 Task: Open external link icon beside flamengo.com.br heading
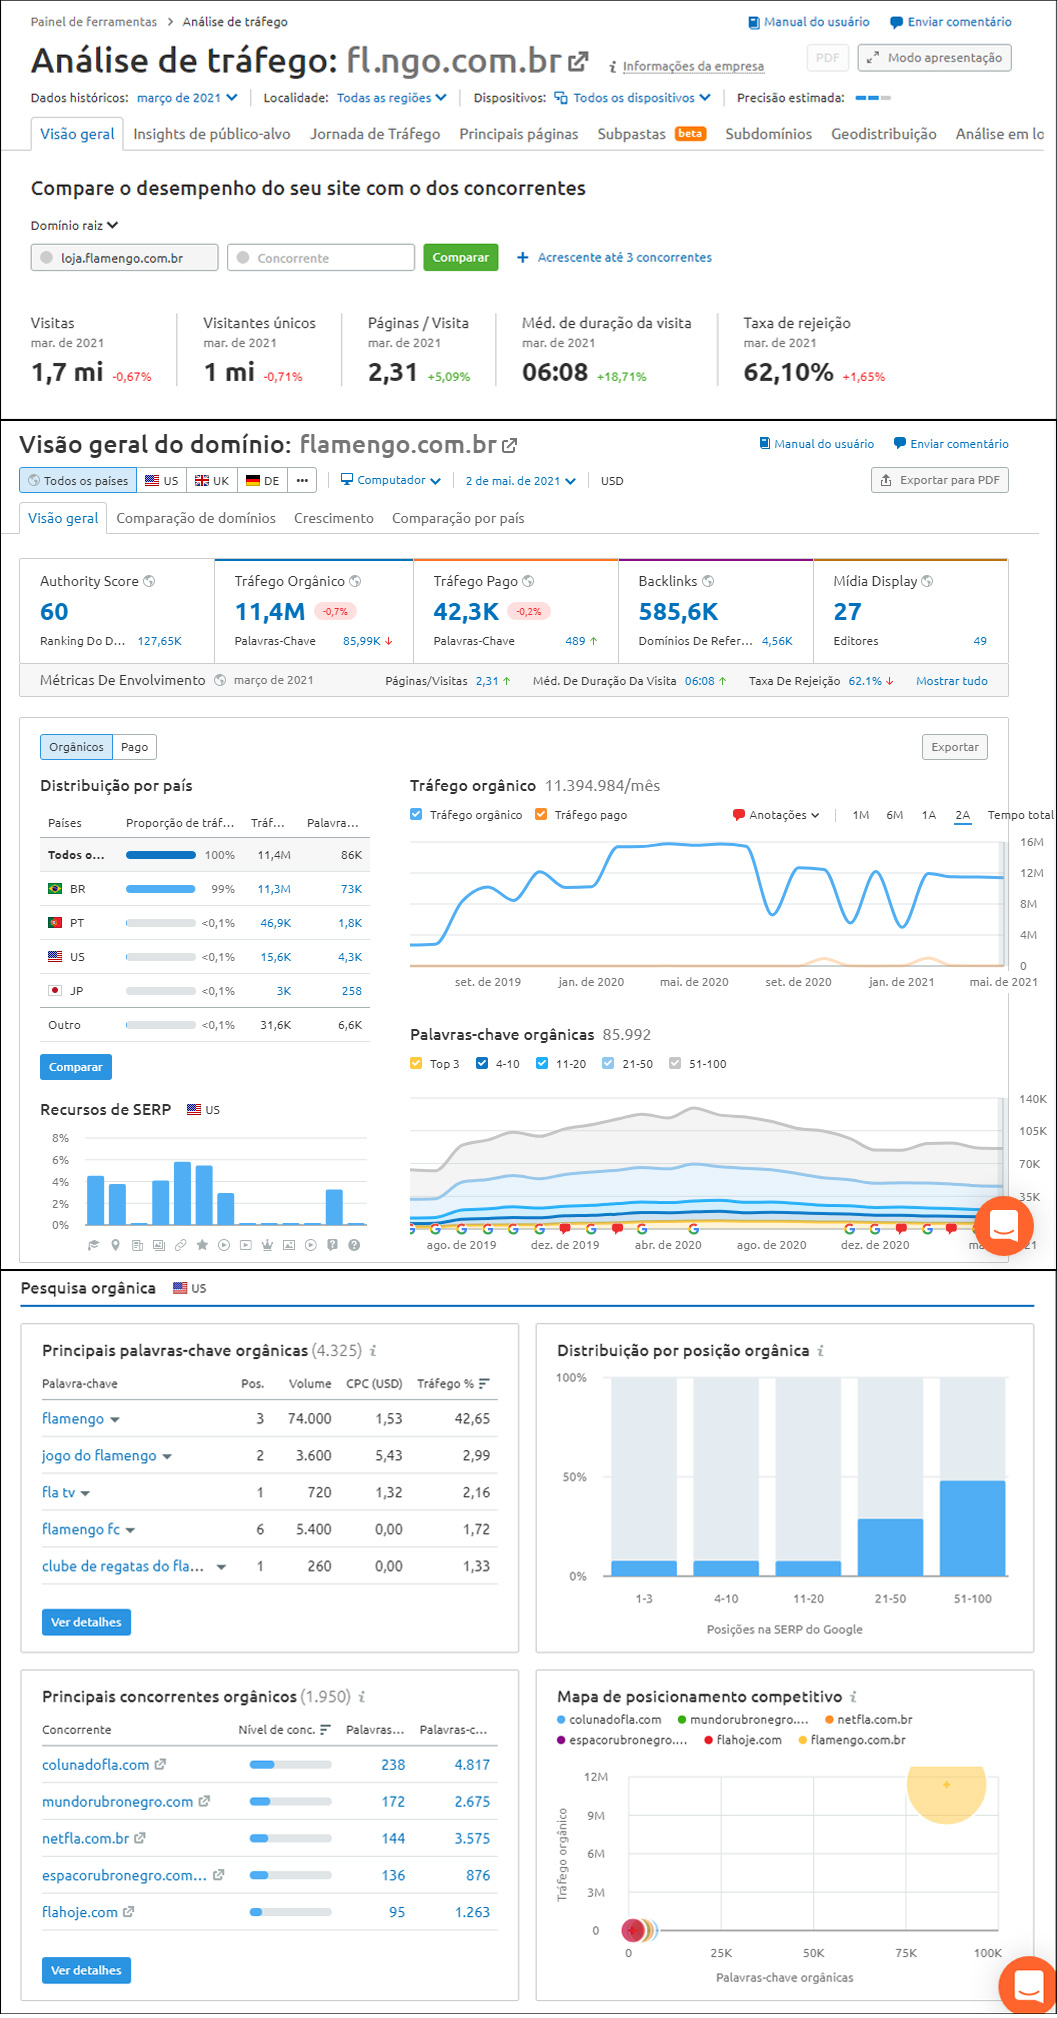click(x=510, y=445)
